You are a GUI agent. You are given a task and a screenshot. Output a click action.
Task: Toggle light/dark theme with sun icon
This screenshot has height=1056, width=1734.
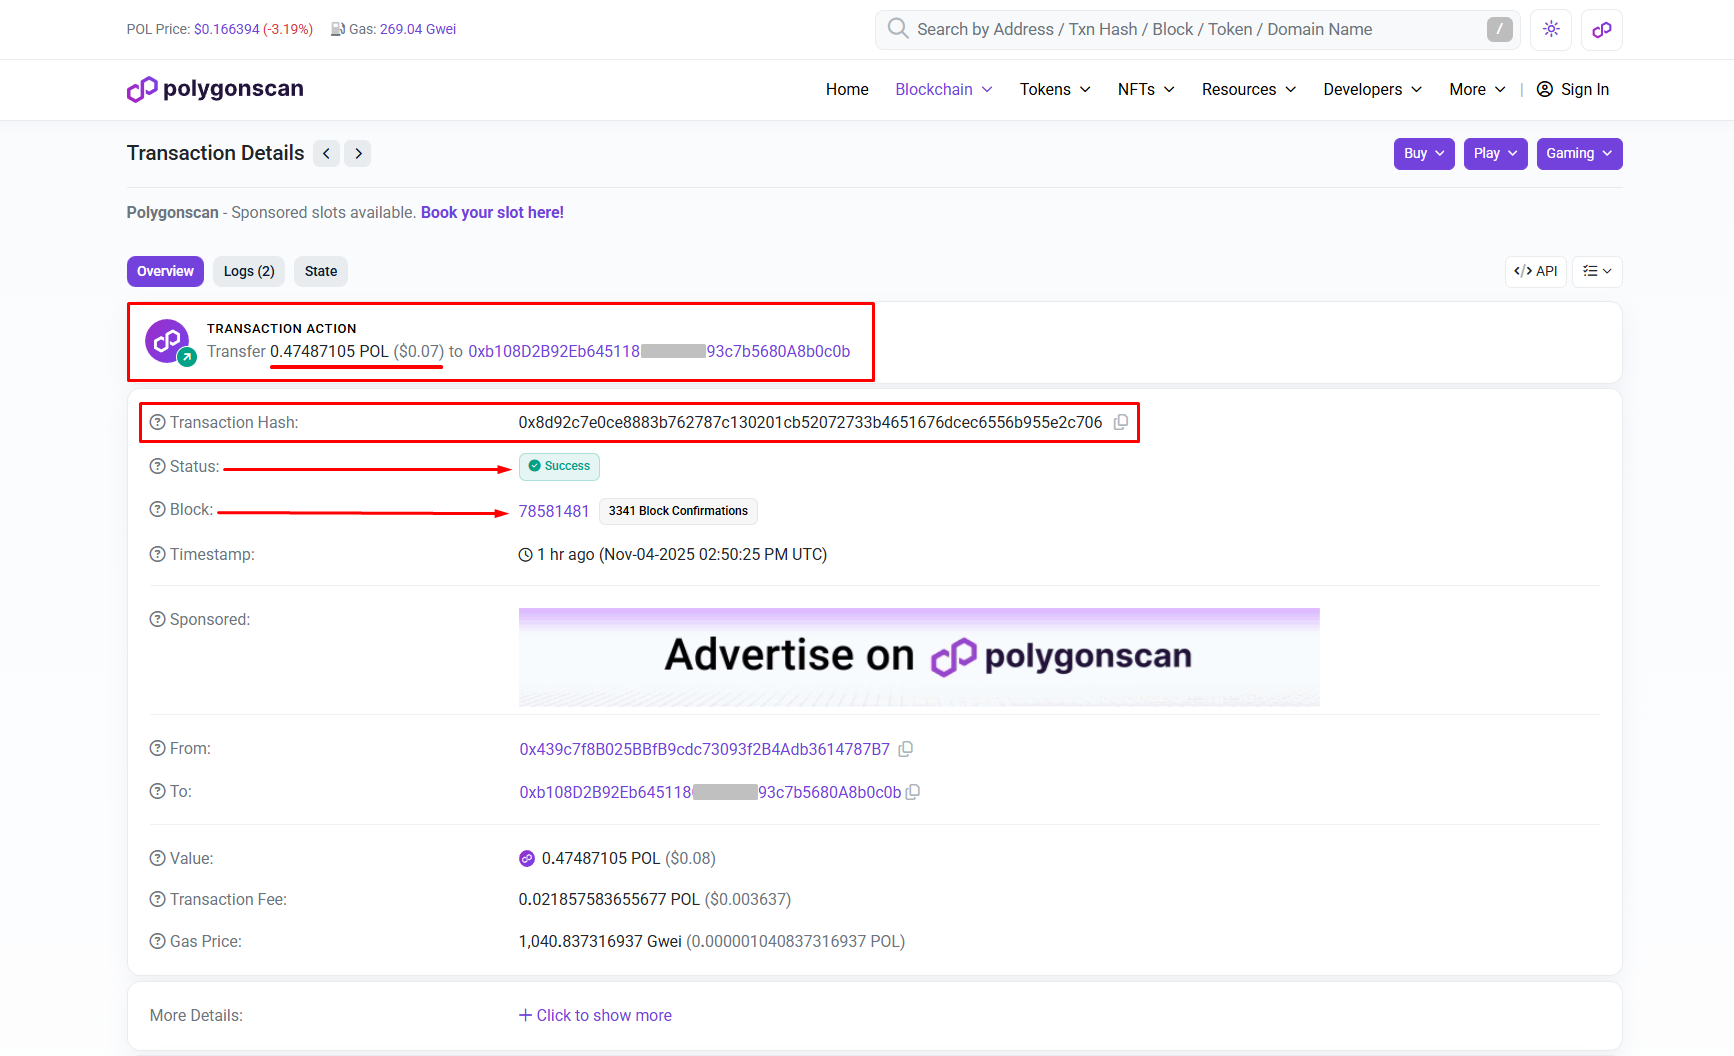[1550, 29]
